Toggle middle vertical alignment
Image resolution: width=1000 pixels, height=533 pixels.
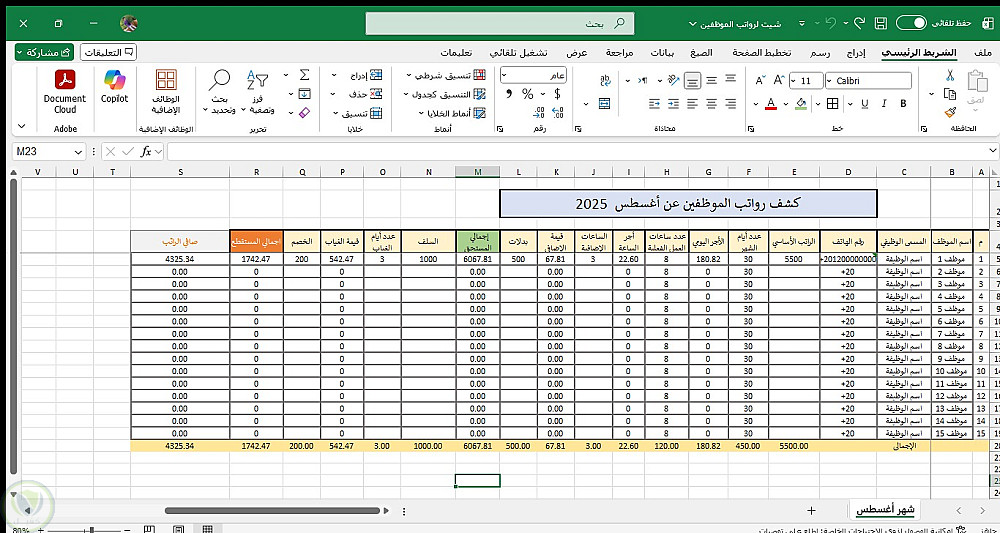pos(712,80)
